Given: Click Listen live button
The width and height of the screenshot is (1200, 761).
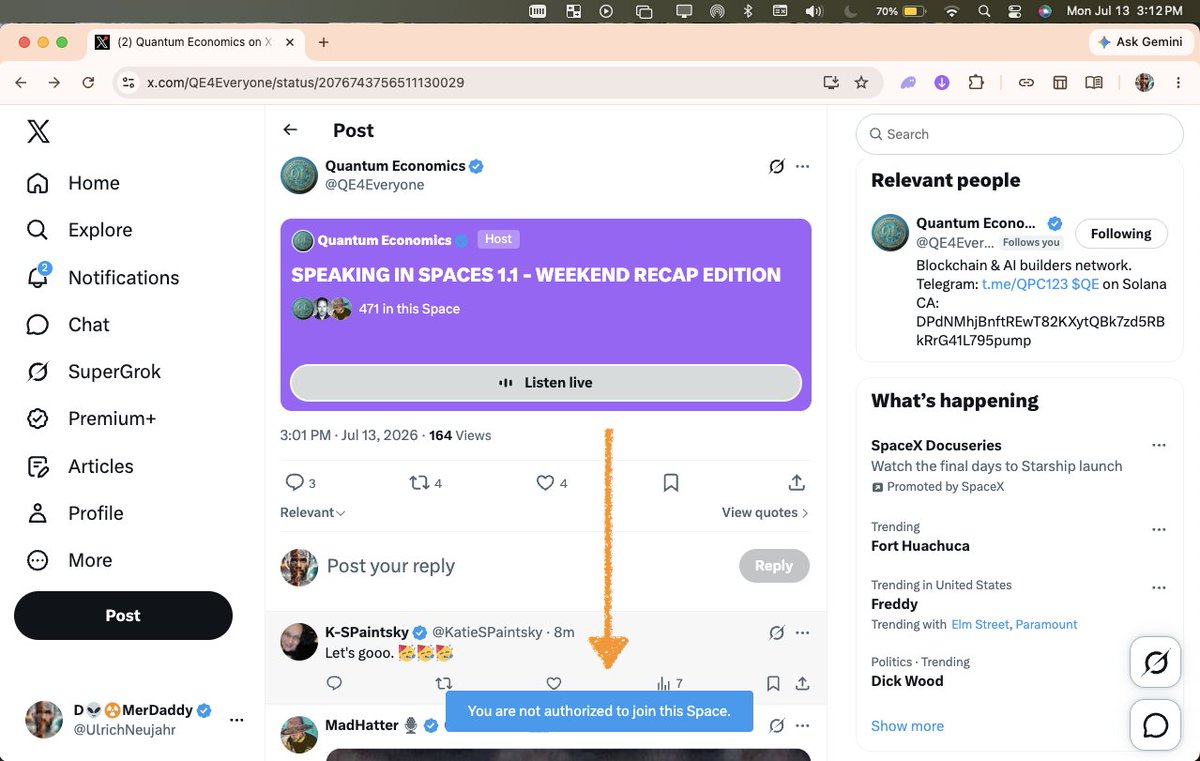Looking at the screenshot, I should pos(546,383).
